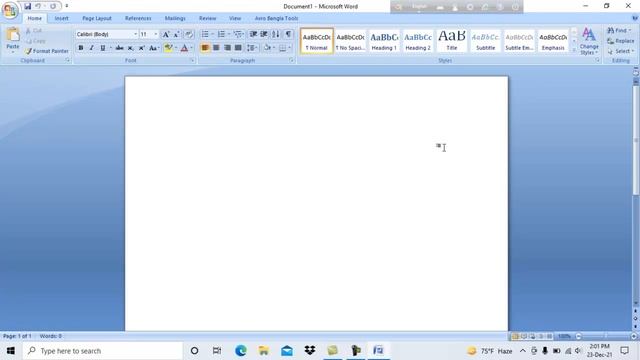Switch to Print Layout view in status bar
The image size is (640, 360).
[515, 336]
